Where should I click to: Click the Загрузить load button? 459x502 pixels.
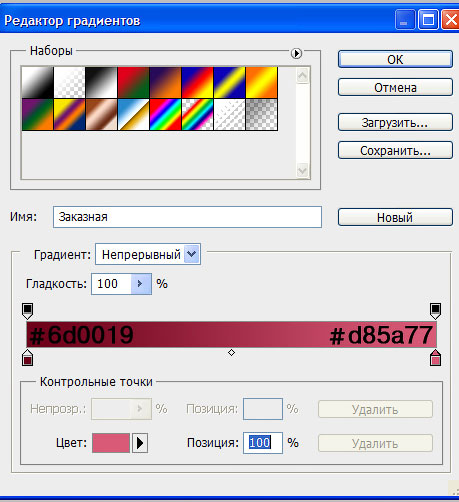coord(395,122)
